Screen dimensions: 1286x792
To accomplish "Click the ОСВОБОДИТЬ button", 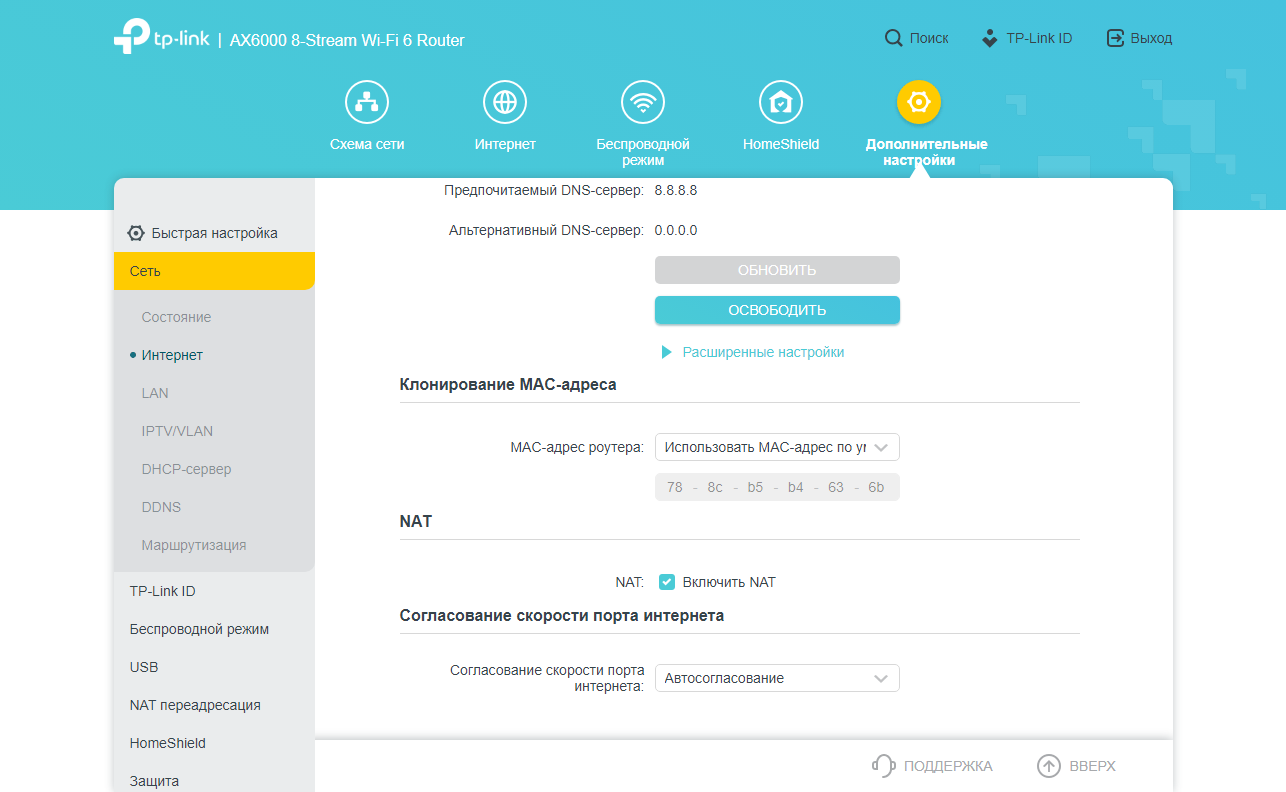I will [777, 310].
